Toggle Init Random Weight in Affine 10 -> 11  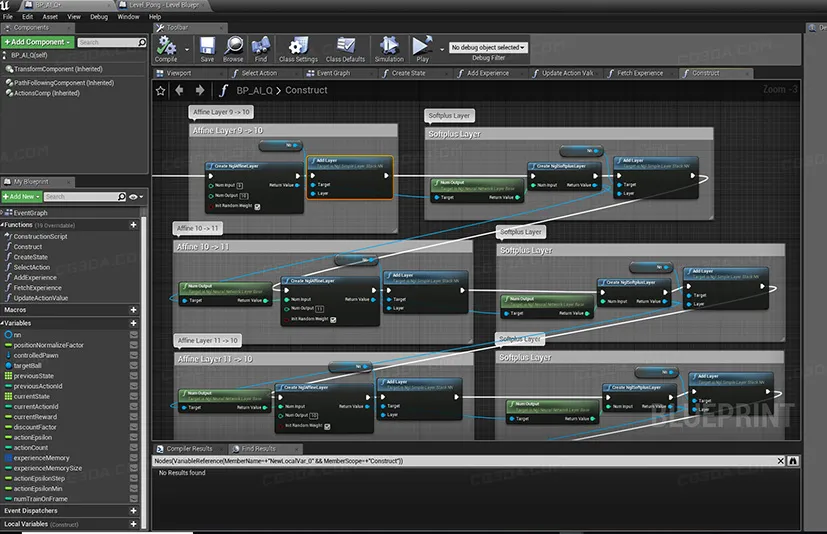coord(333,319)
